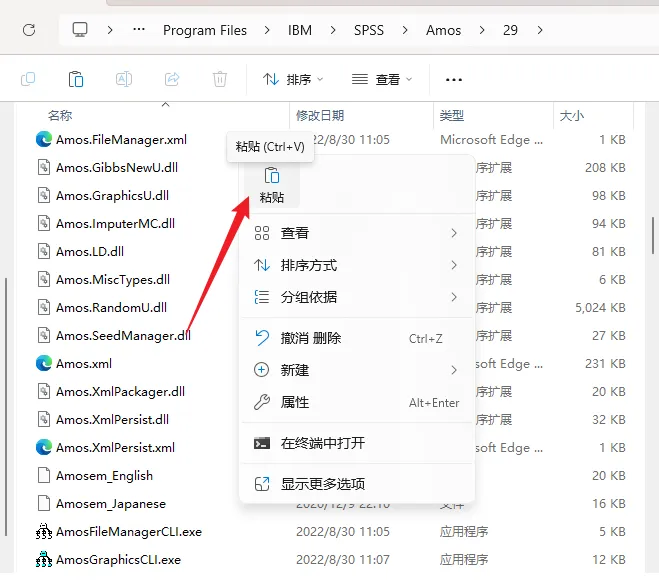The width and height of the screenshot is (659, 588).
Task: Click the Edge icon of Amos.XmlPersist.xml
Action: 44,448
